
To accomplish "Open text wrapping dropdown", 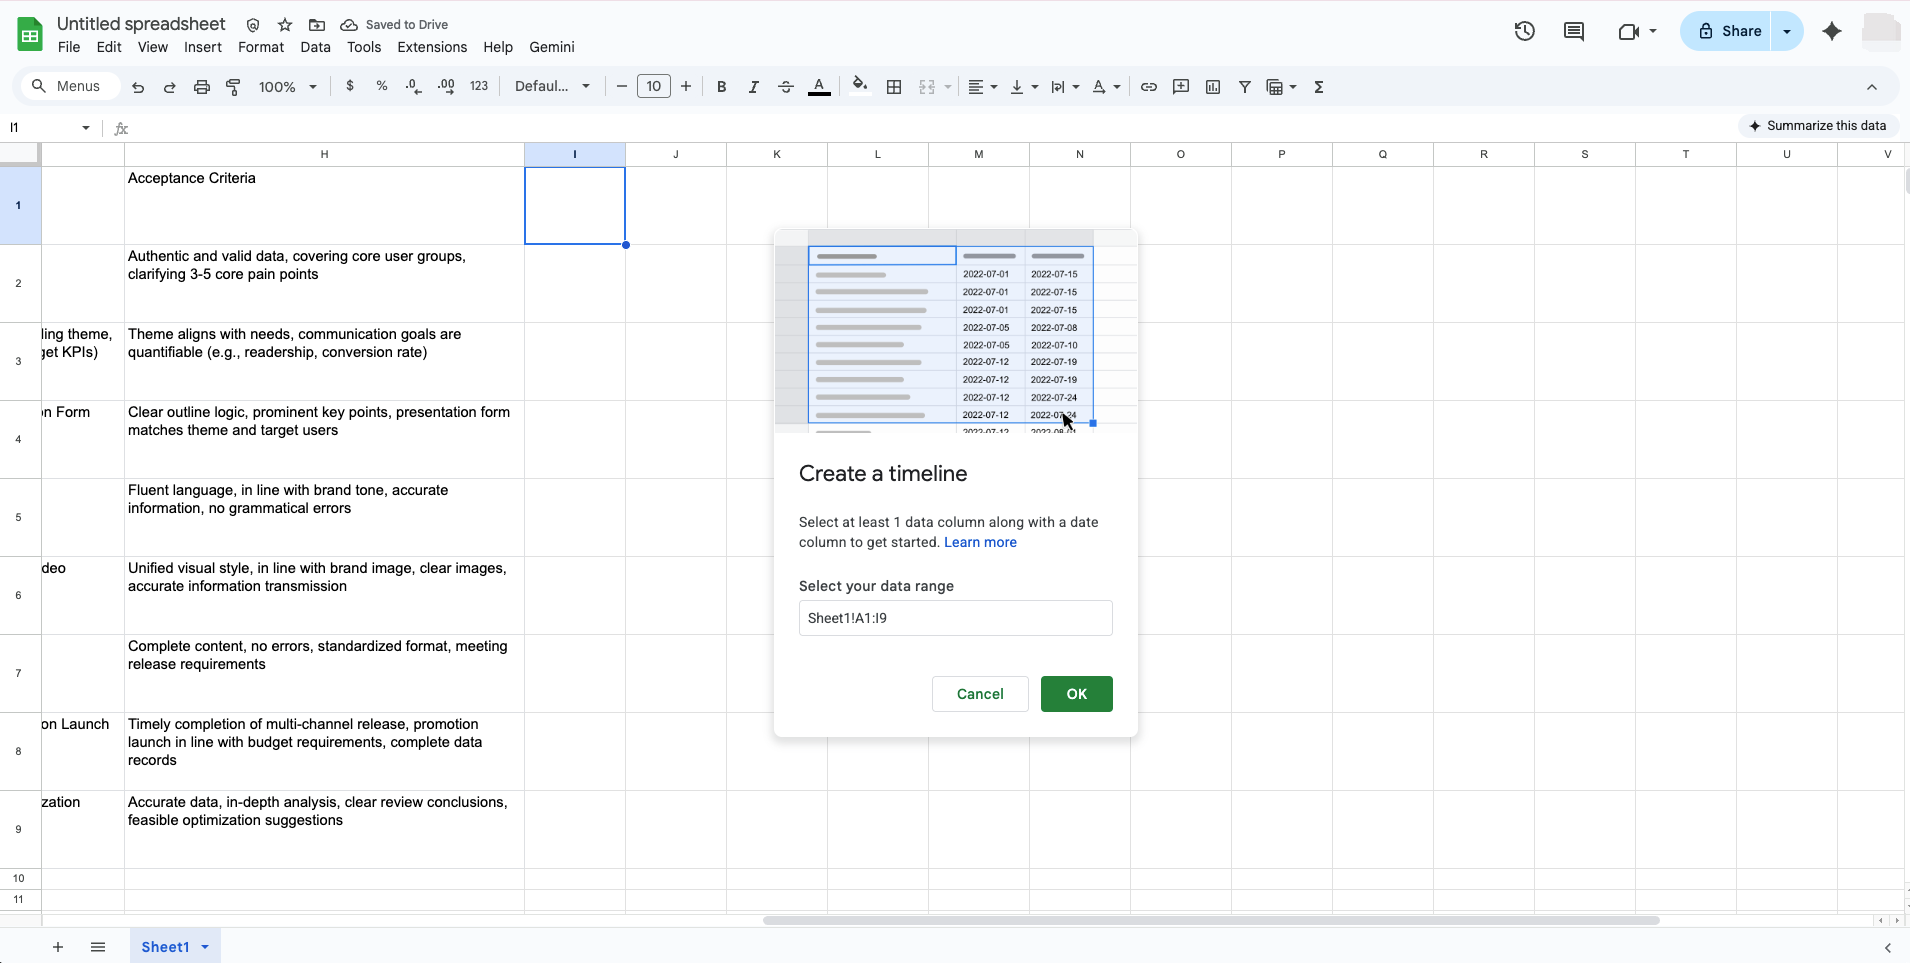I will 1065,87.
